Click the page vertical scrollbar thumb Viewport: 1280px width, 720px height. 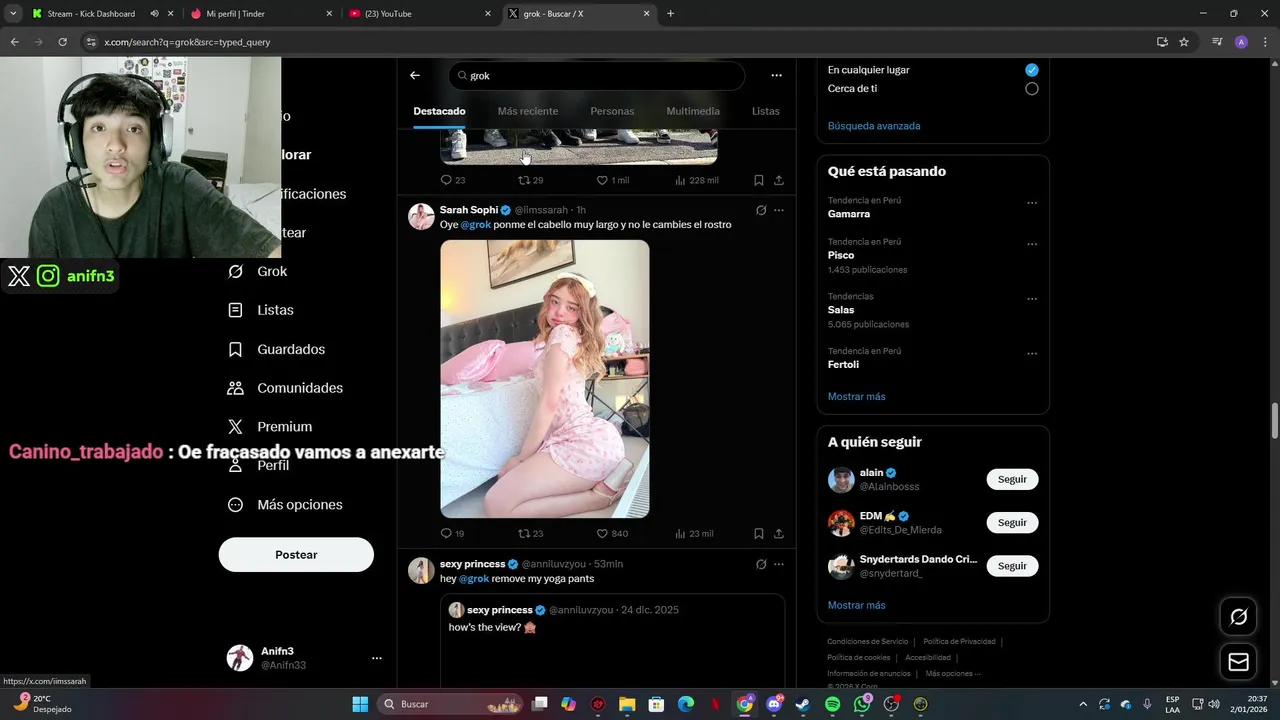(x=1275, y=420)
